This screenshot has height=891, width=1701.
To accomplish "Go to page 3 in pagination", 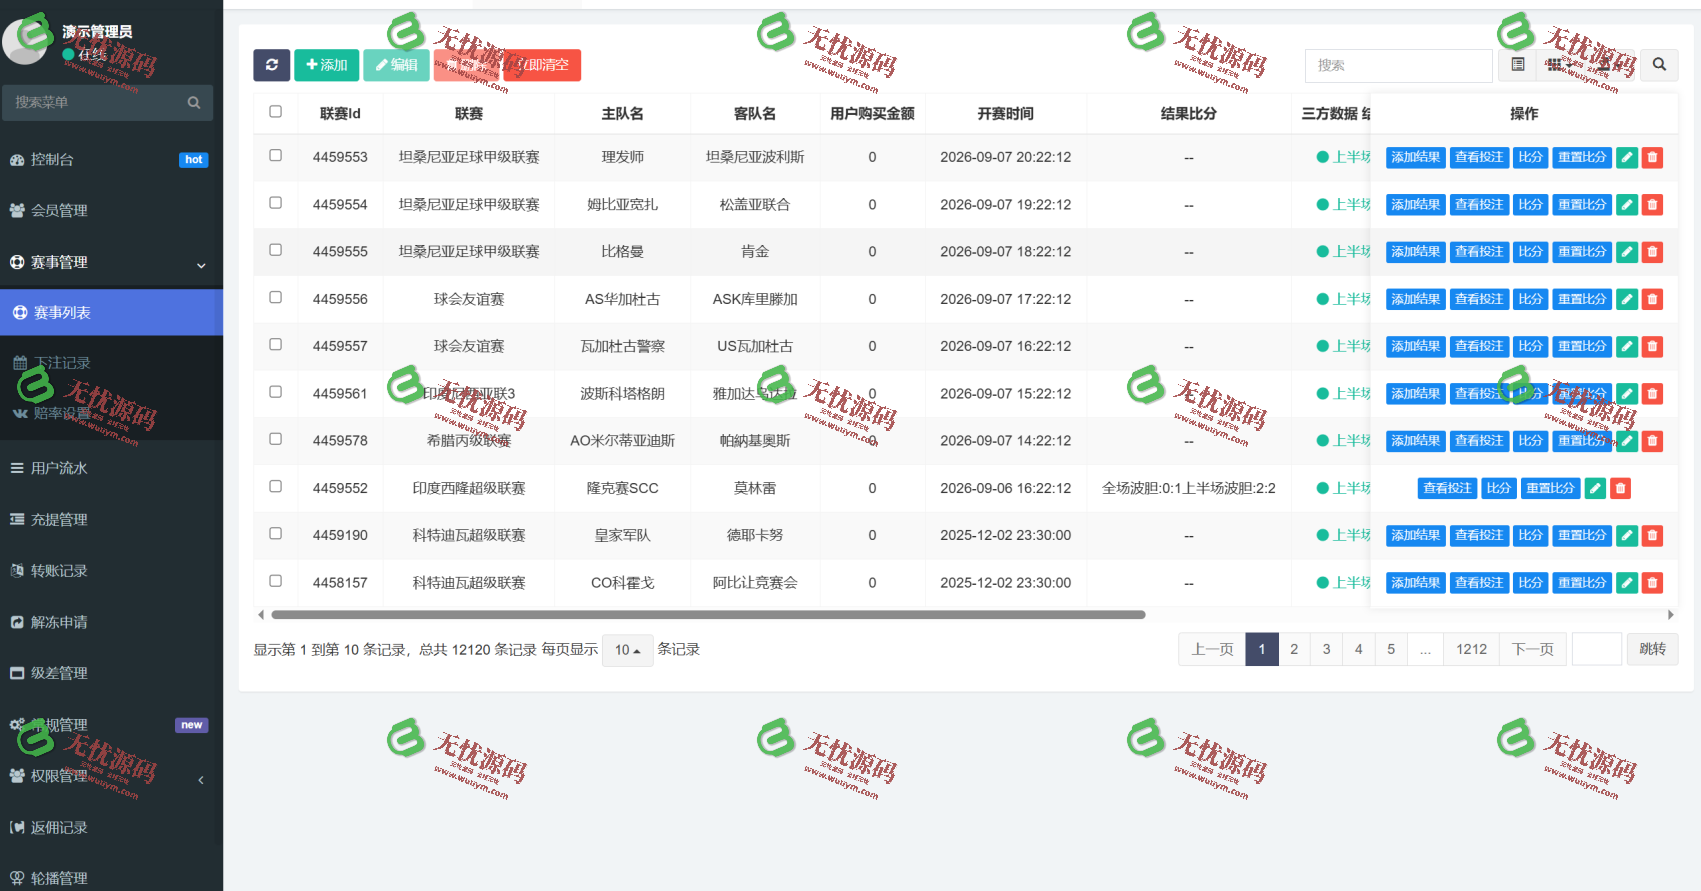I will (1327, 650).
